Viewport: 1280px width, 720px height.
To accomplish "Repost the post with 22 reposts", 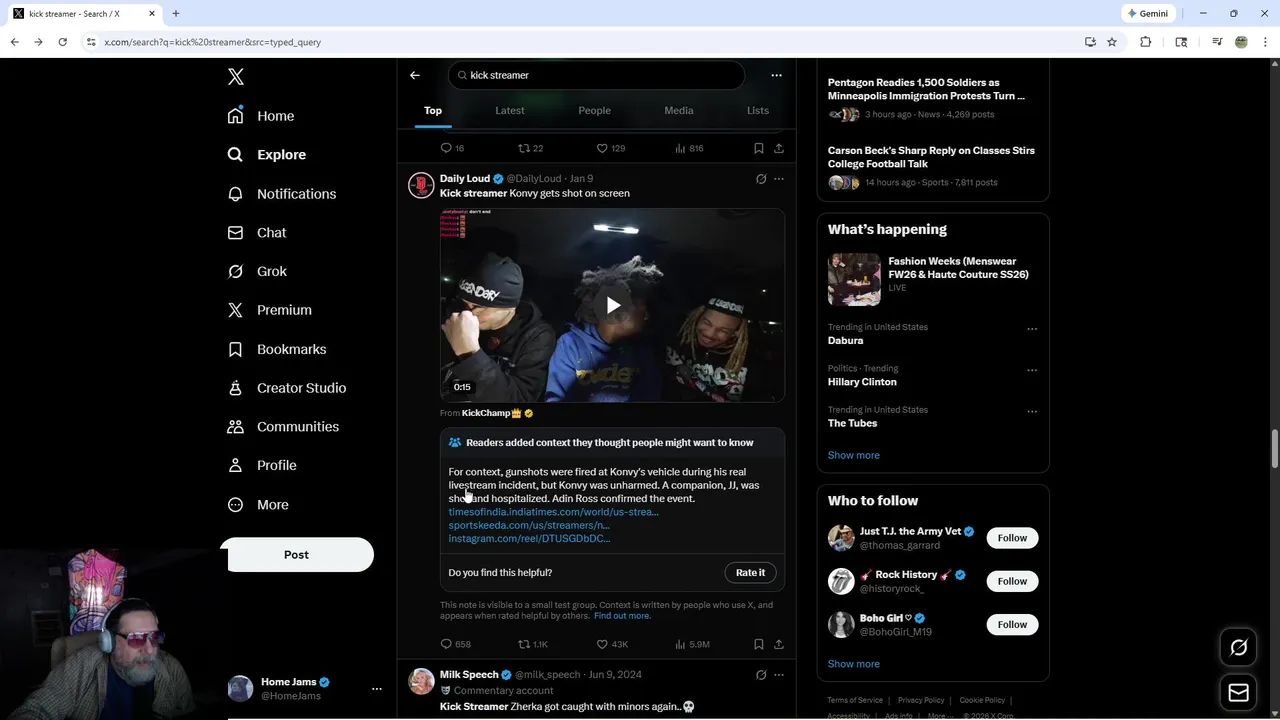I will click(x=530, y=148).
